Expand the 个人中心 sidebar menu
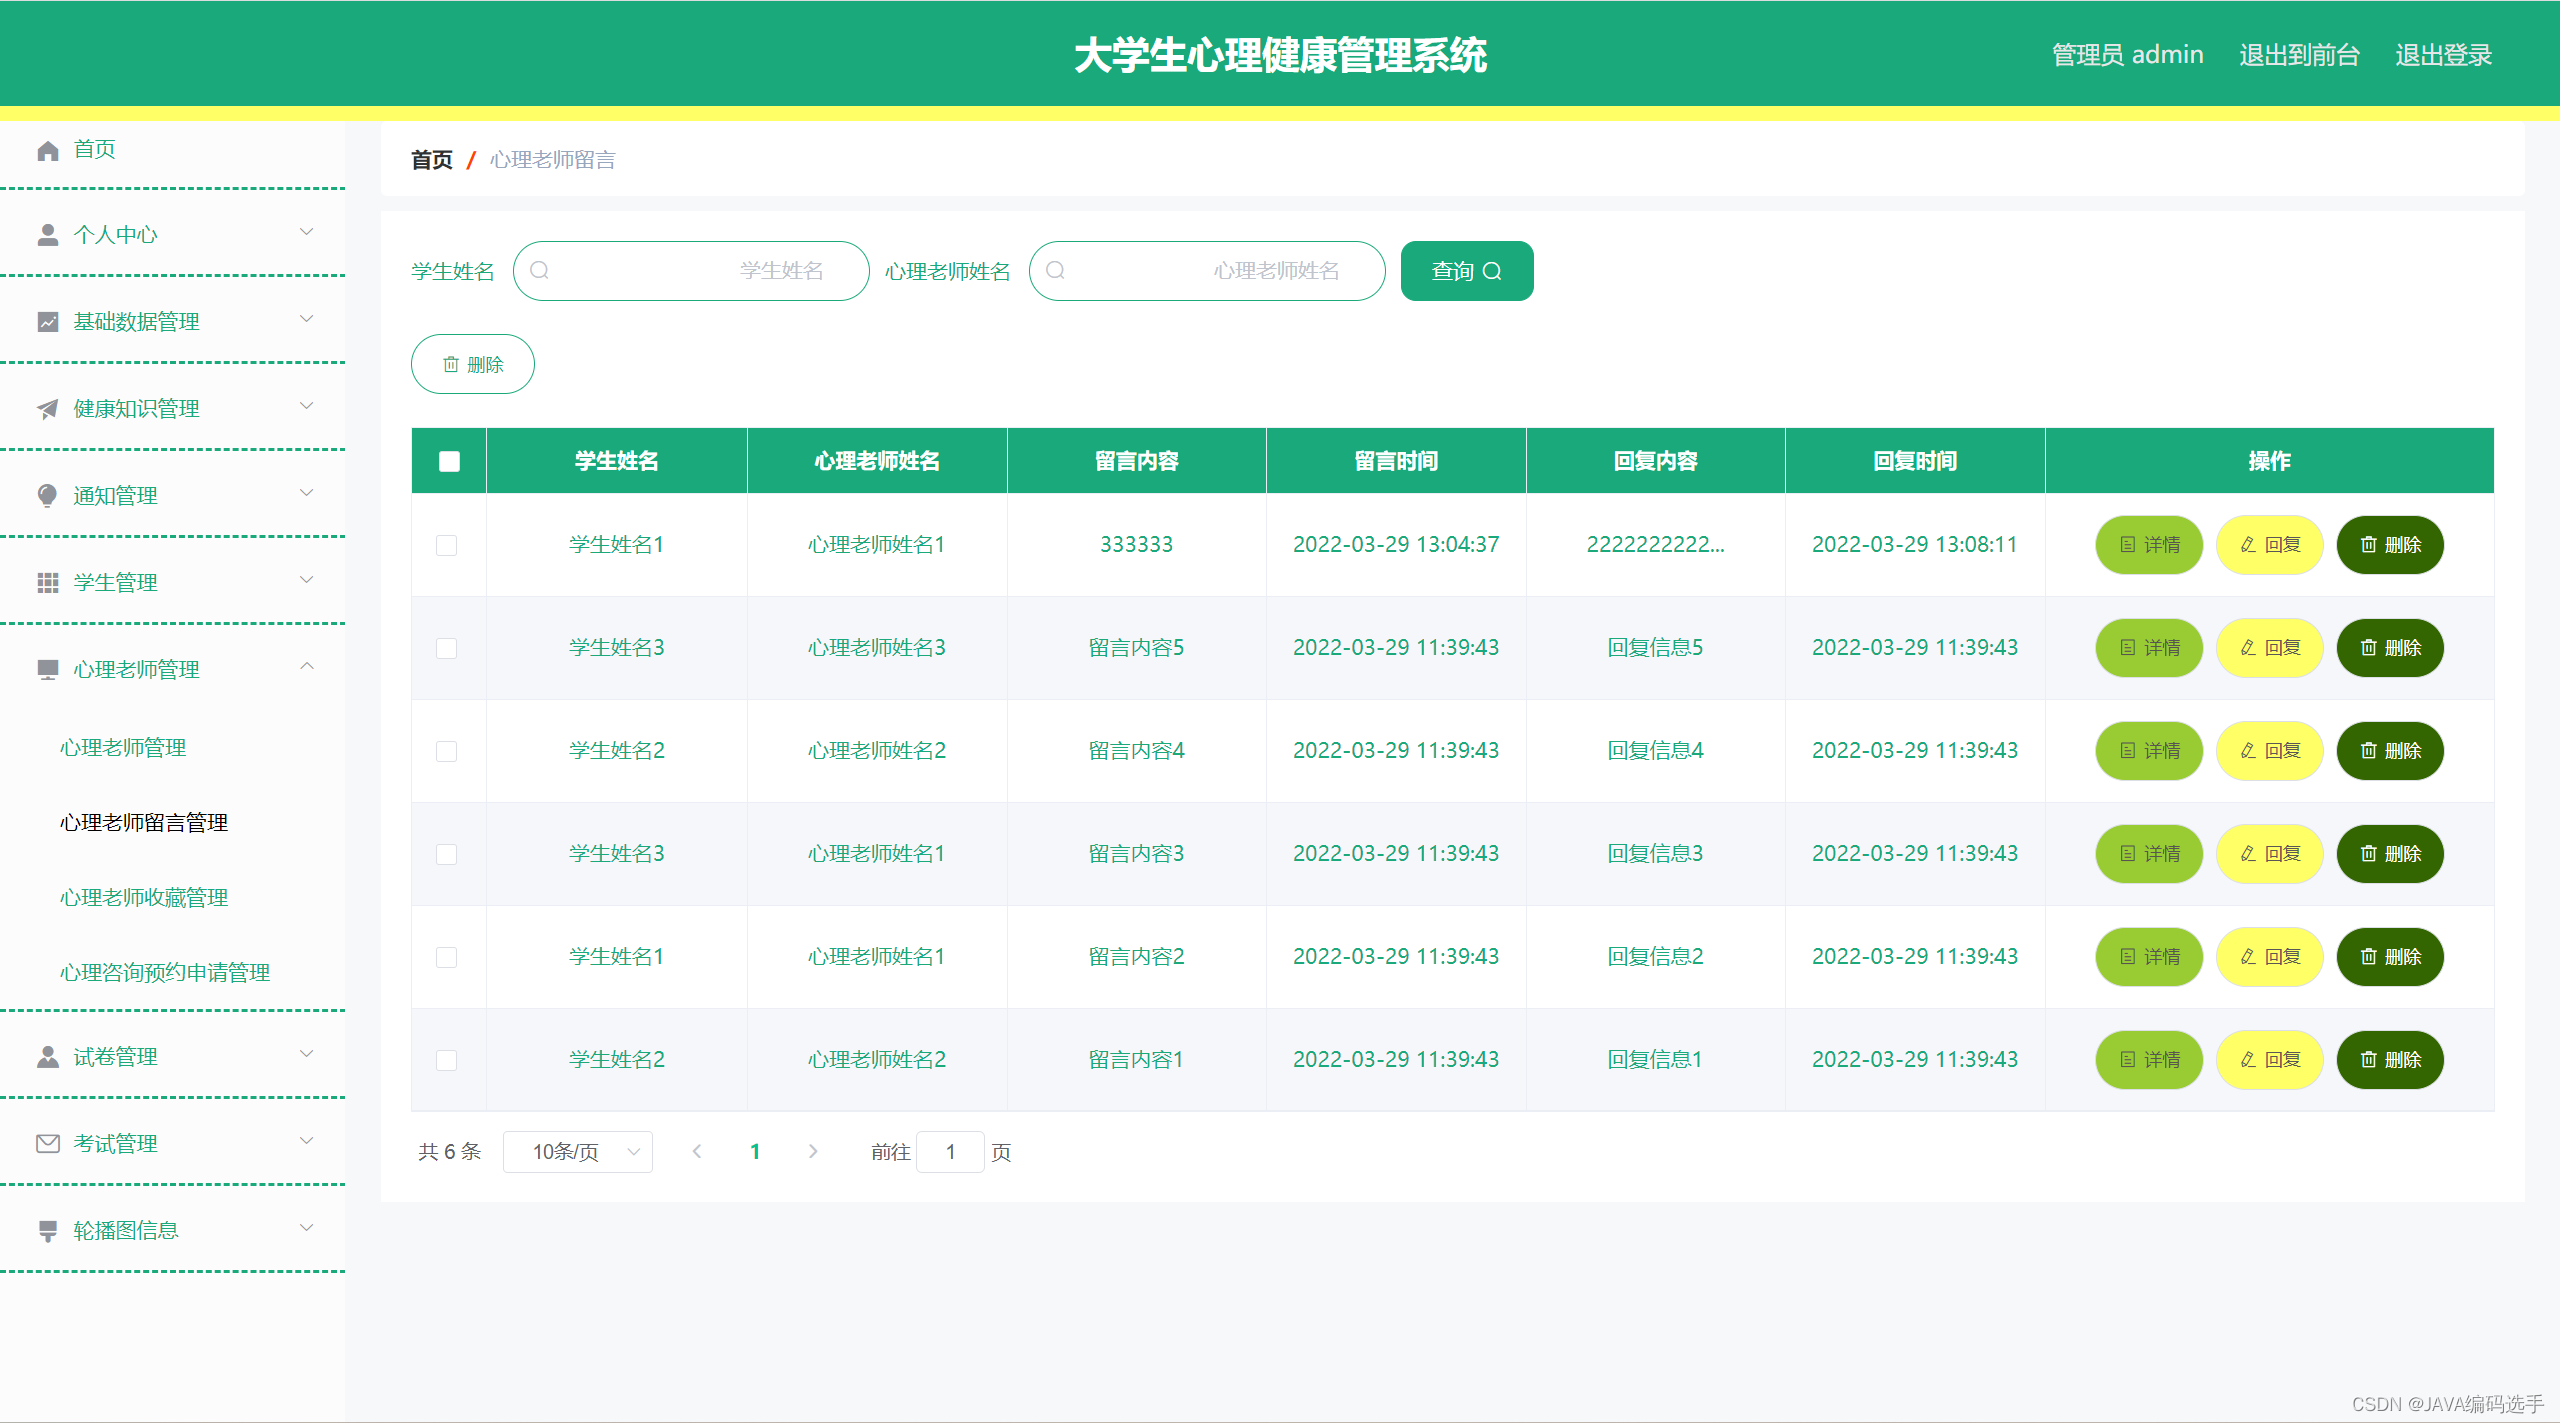Image resolution: width=2560 pixels, height=1423 pixels. tap(172, 235)
